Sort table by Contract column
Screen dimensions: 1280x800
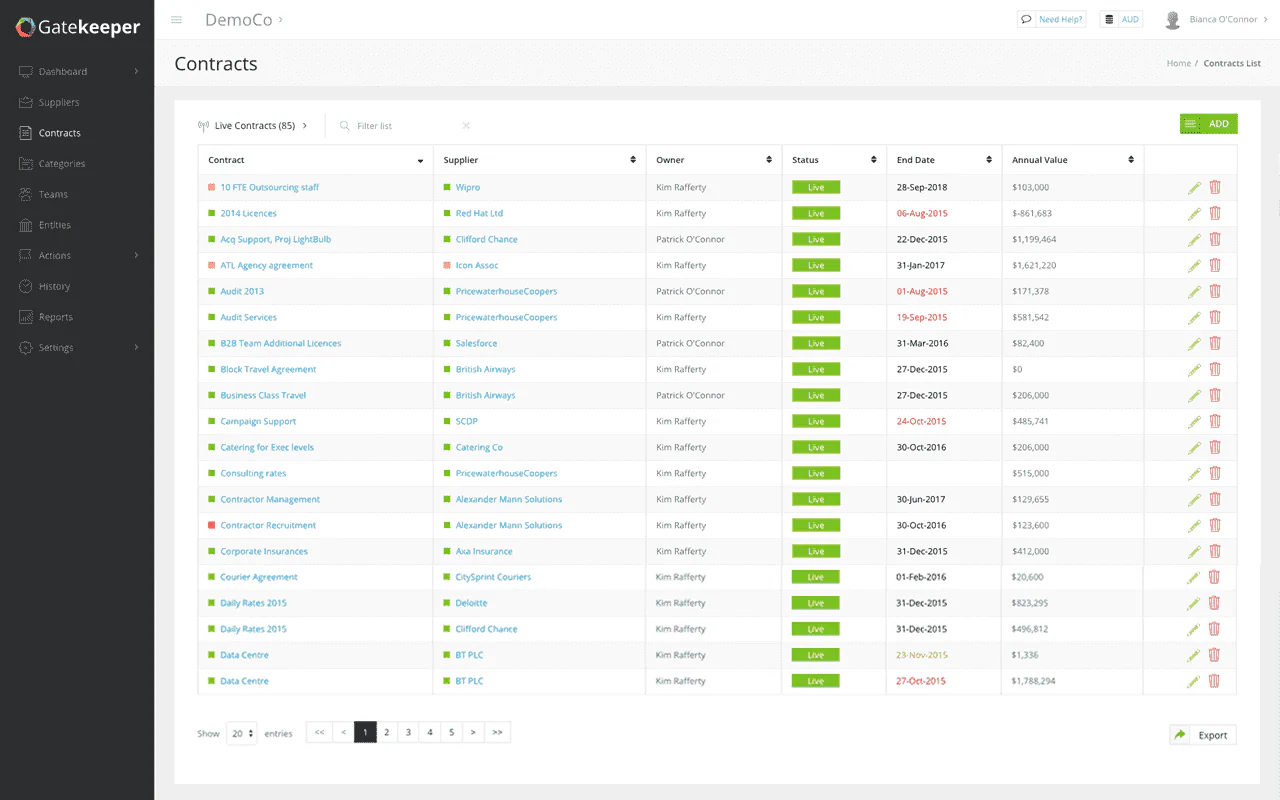[x=315, y=160]
